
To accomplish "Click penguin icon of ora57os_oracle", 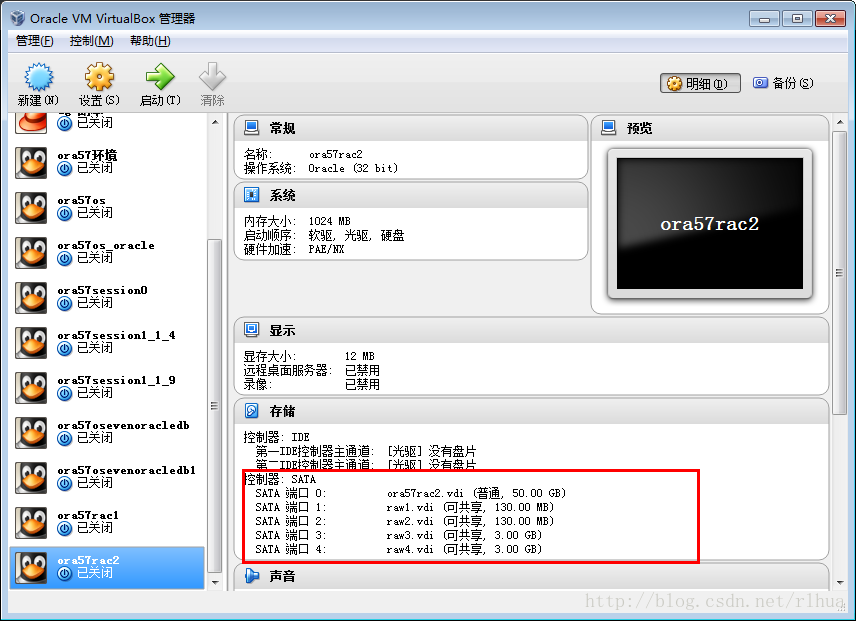I will coord(31,253).
